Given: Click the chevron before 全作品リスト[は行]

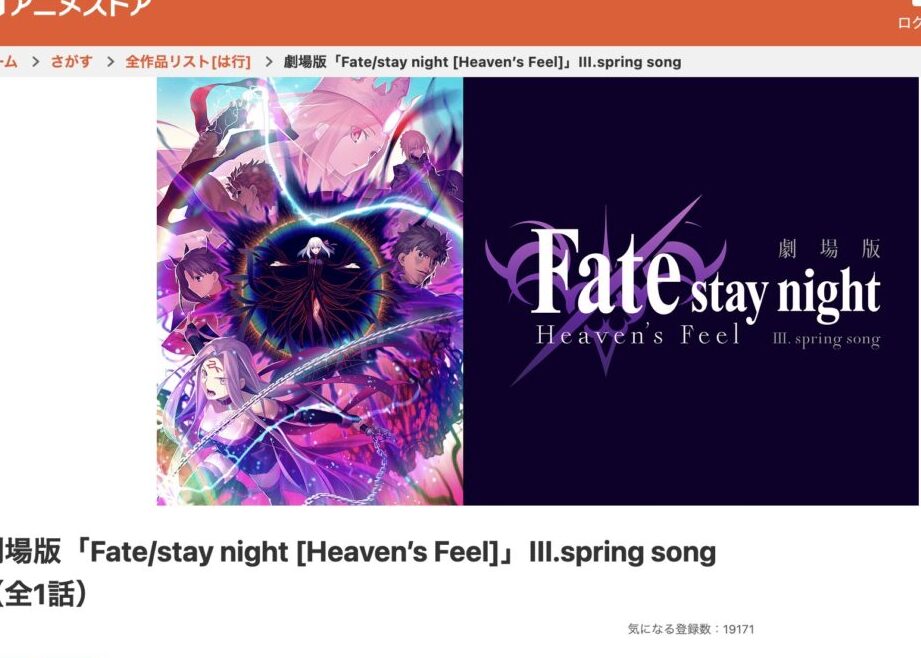Looking at the screenshot, I should click(110, 62).
